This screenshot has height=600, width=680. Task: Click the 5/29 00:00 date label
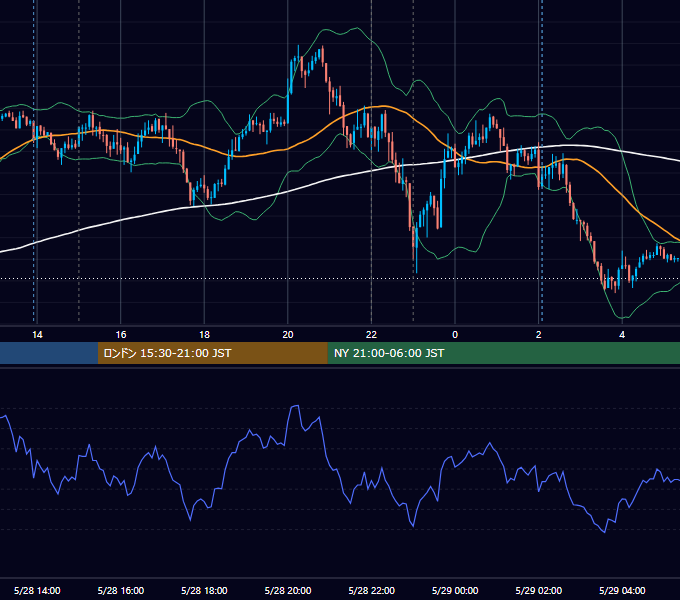(455, 590)
